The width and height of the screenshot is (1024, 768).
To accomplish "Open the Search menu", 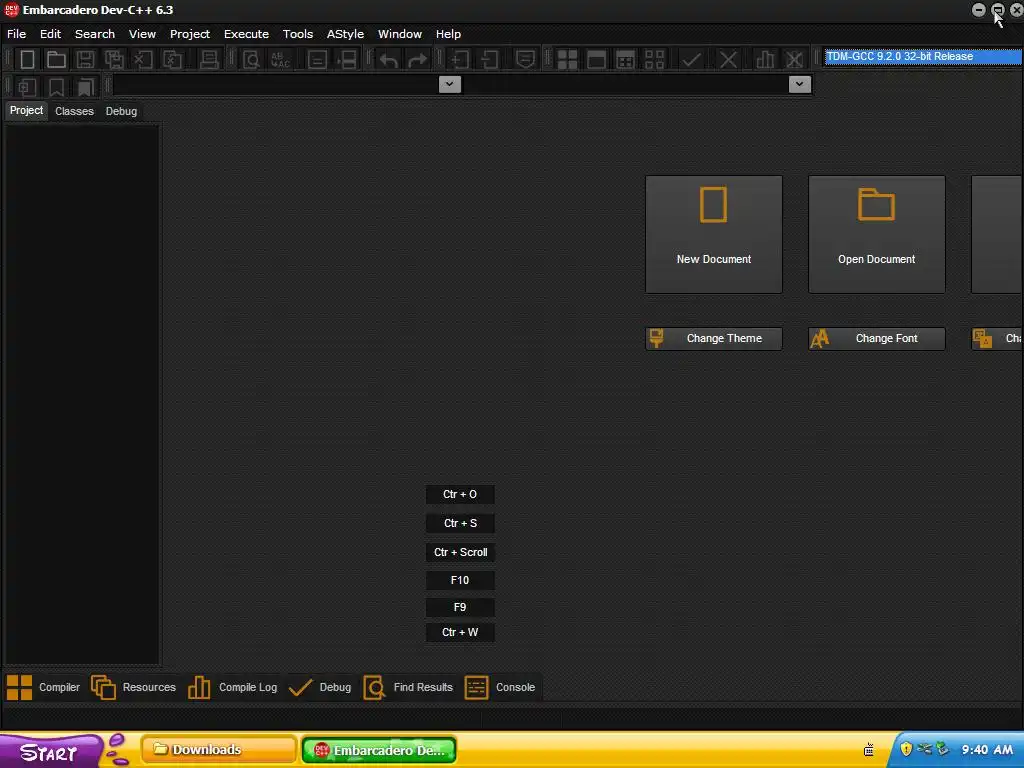I will click(x=95, y=34).
